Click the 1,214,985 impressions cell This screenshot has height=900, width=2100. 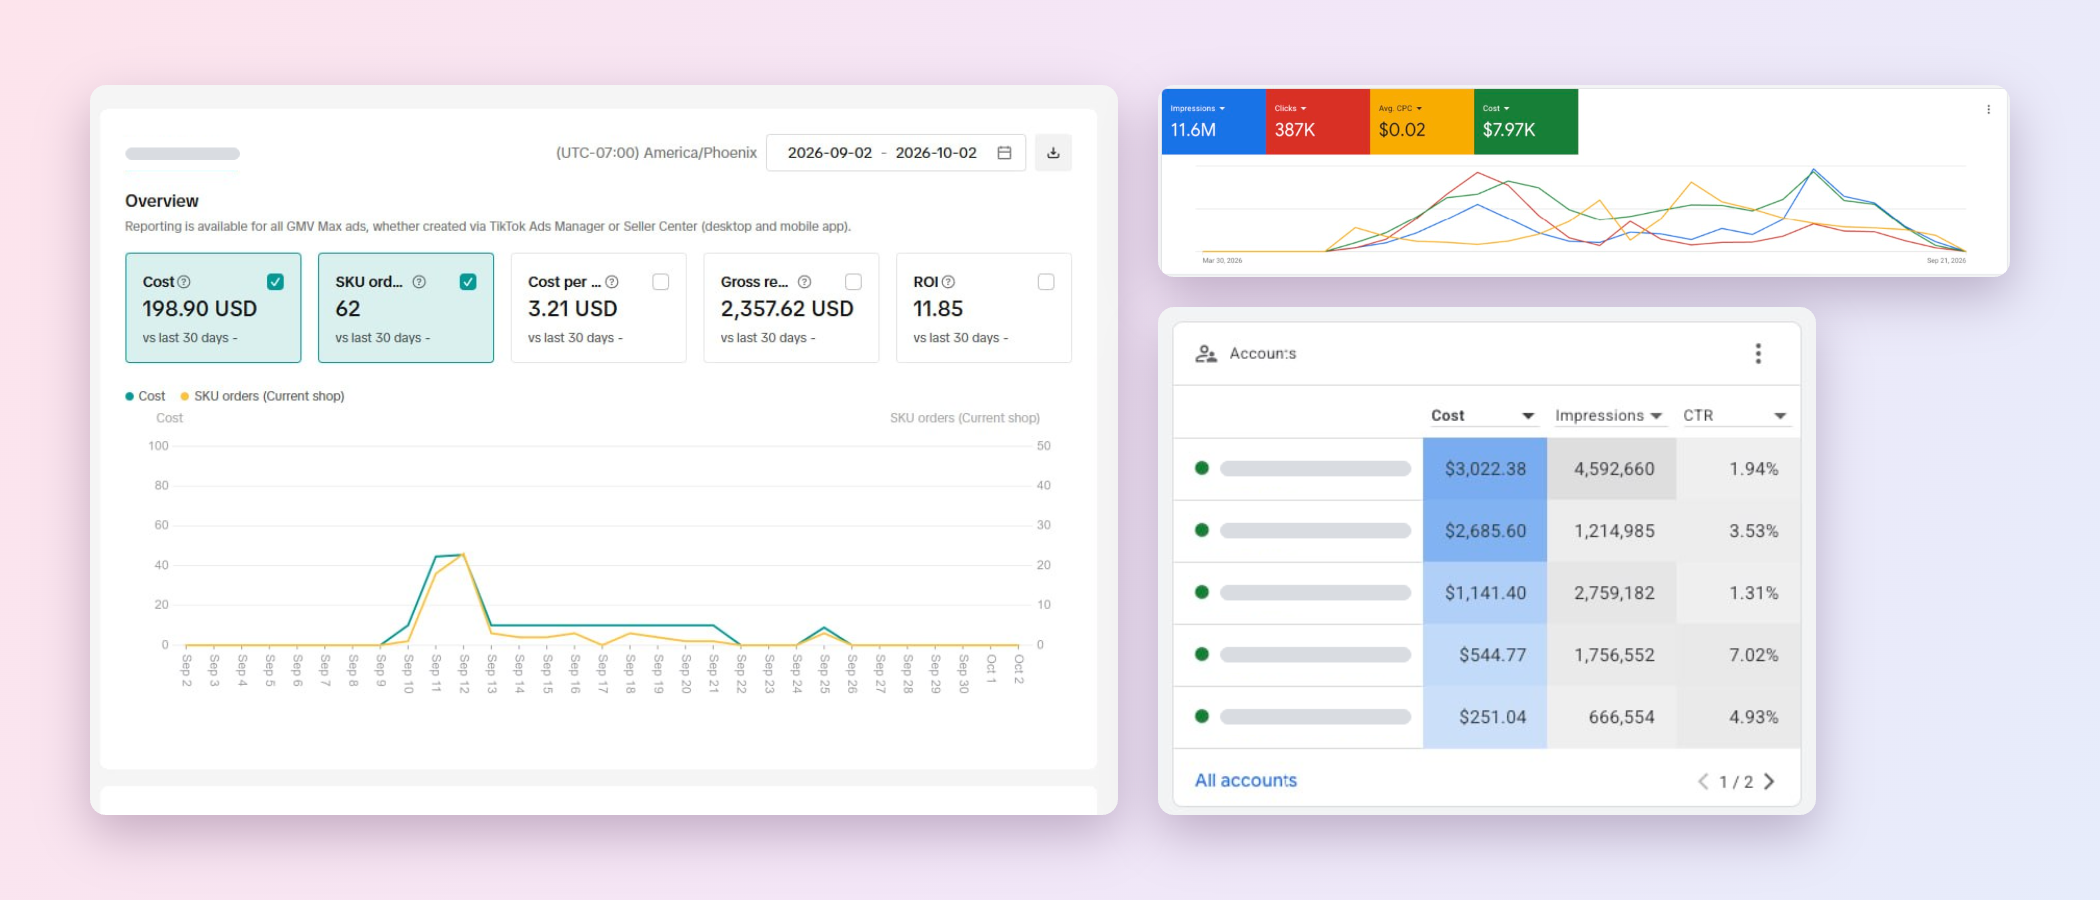1612,531
